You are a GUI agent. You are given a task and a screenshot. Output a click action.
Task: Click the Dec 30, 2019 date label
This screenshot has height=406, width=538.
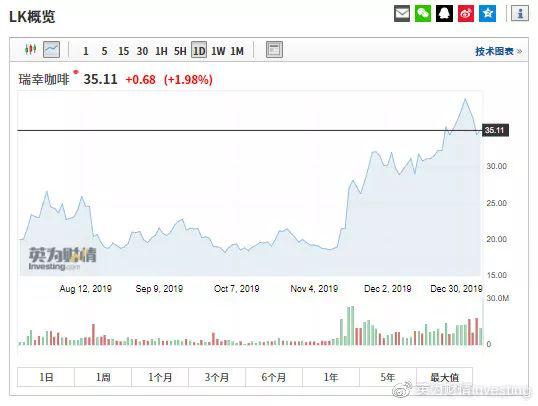pyautogui.click(x=456, y=289)
